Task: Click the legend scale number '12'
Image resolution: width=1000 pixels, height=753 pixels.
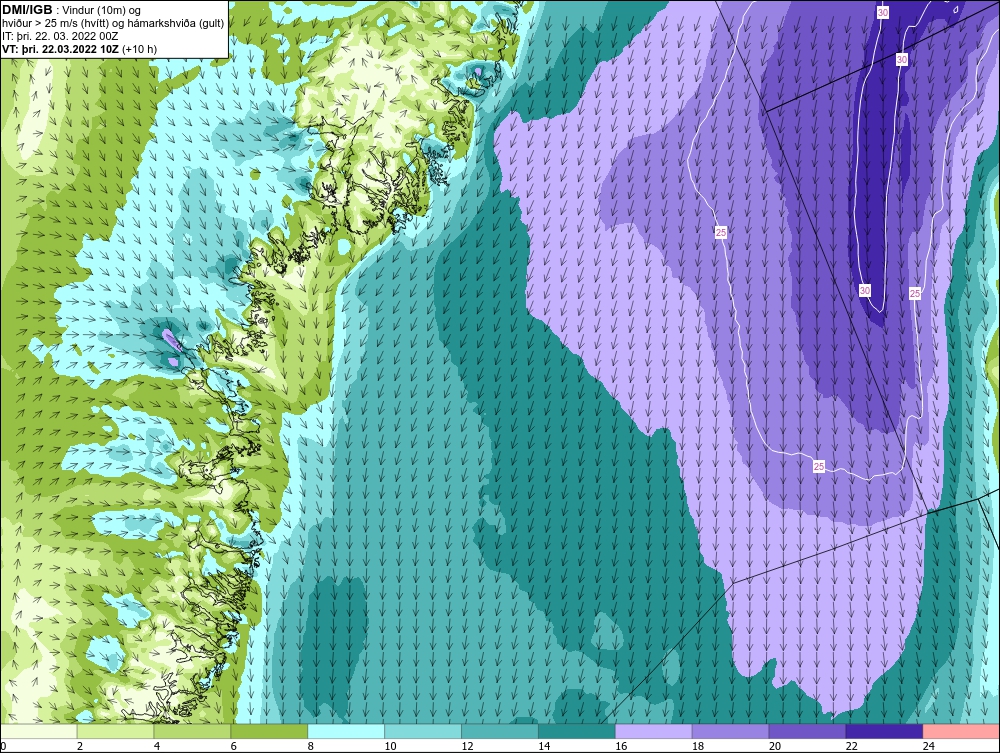Action: coord(467,746)
